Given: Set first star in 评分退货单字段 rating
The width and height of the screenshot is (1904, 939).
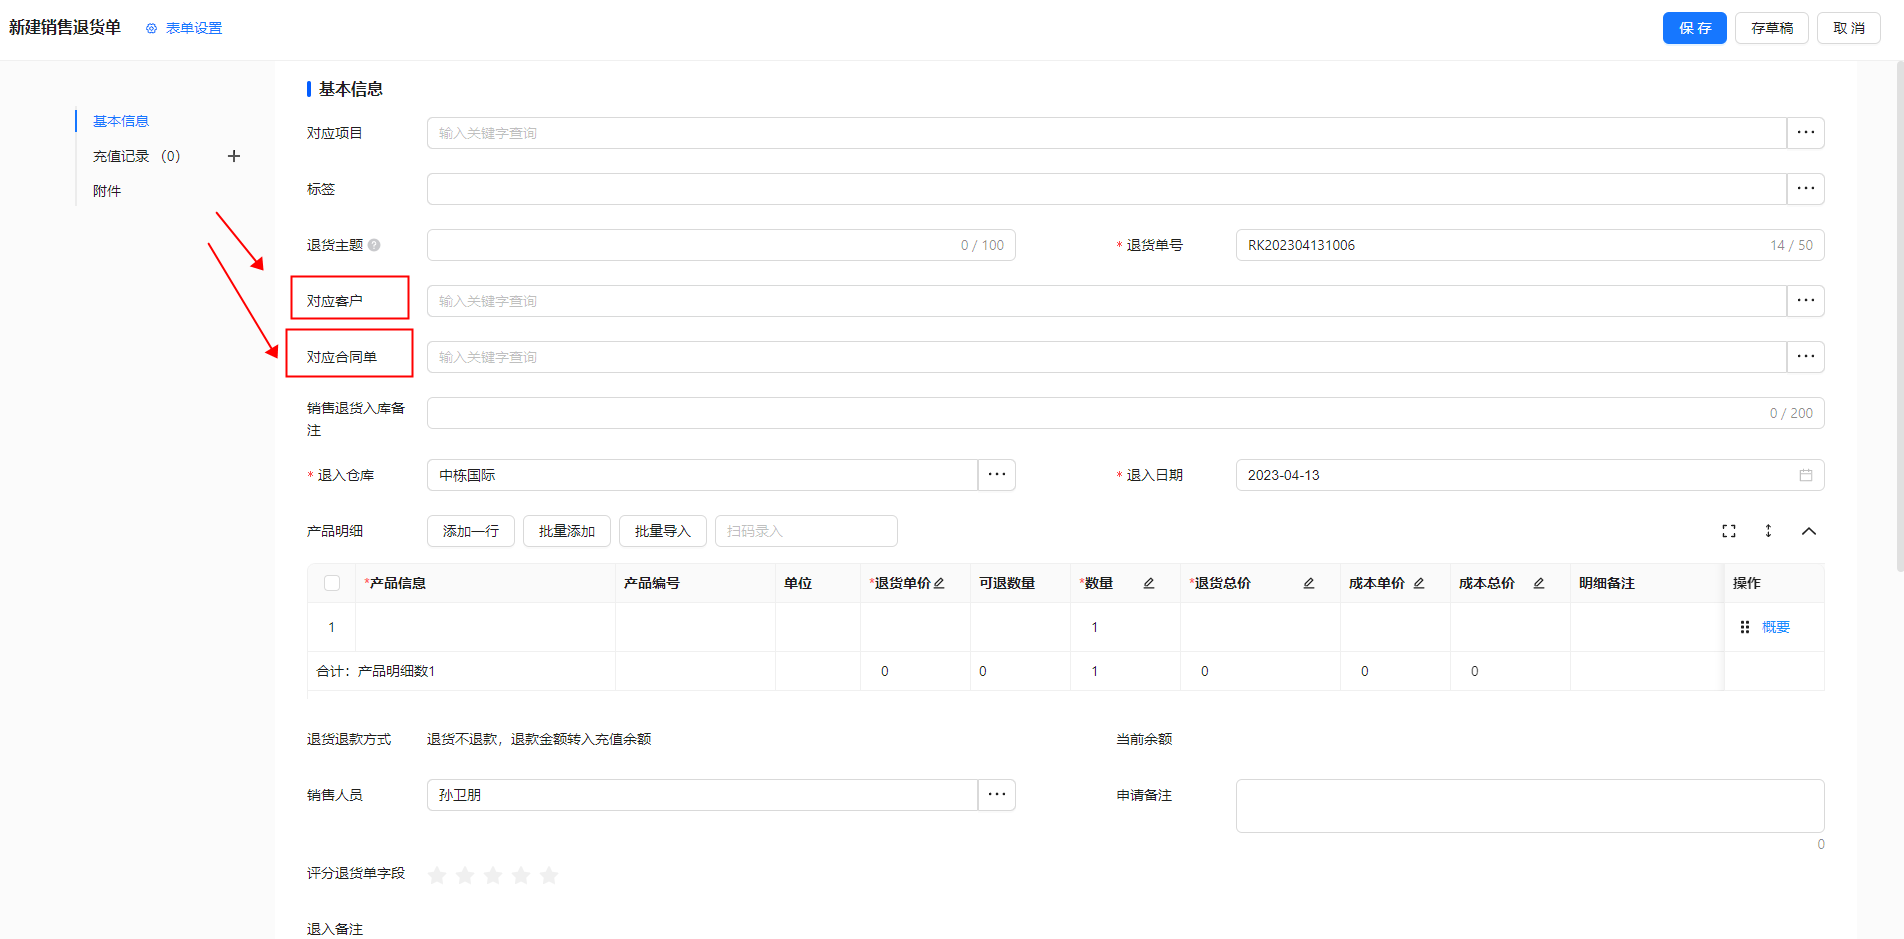Looking at the screenshot, I should tap(437, 876).
